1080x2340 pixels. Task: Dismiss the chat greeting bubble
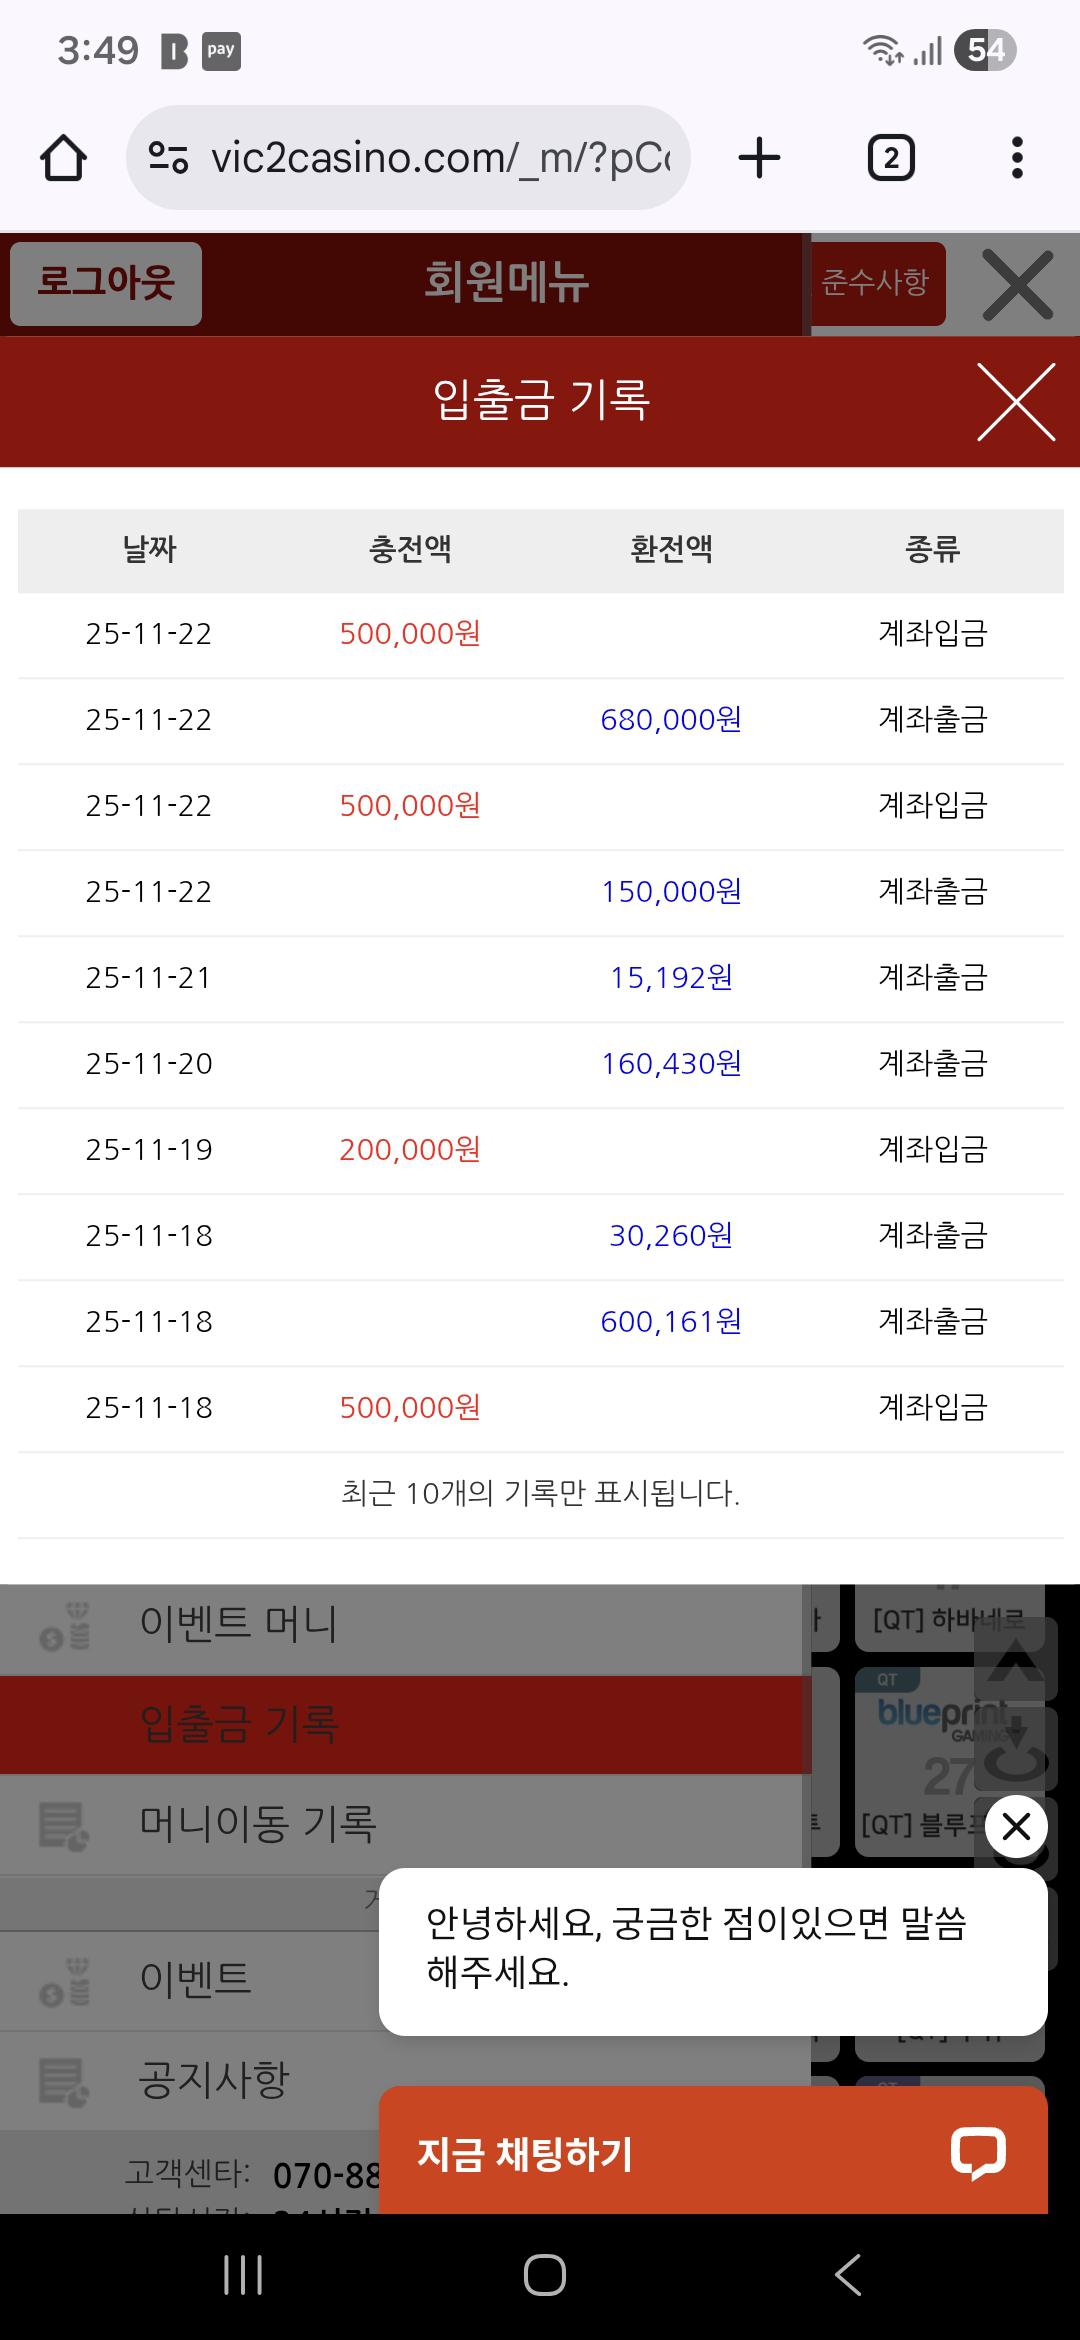pyautogui.click(x=1016, y=1827)
